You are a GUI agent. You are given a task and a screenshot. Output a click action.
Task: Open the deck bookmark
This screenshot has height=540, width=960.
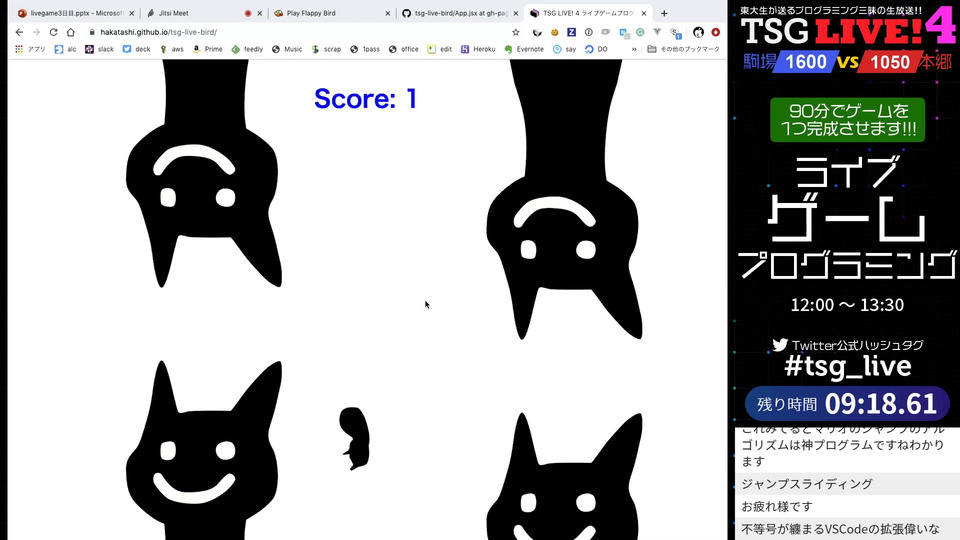click(137, 49)
